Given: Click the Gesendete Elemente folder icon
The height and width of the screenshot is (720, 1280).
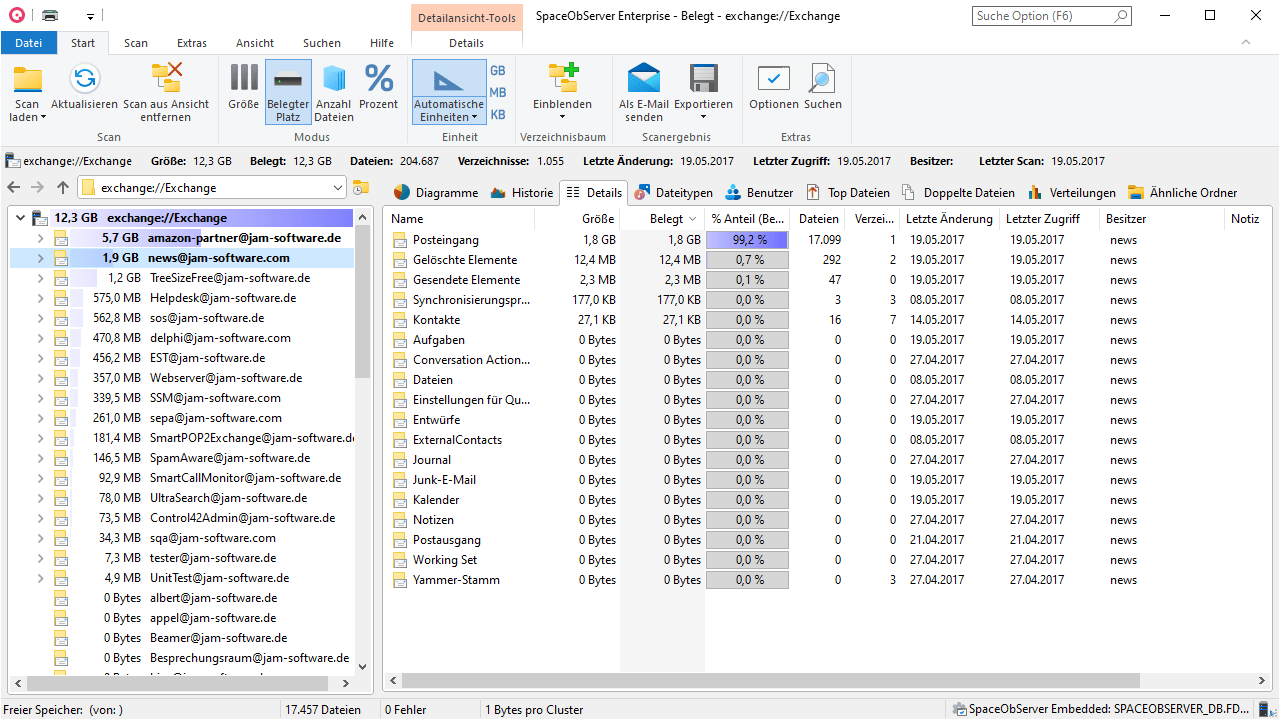Looking at the screenshot, I should tap(400, 280).
